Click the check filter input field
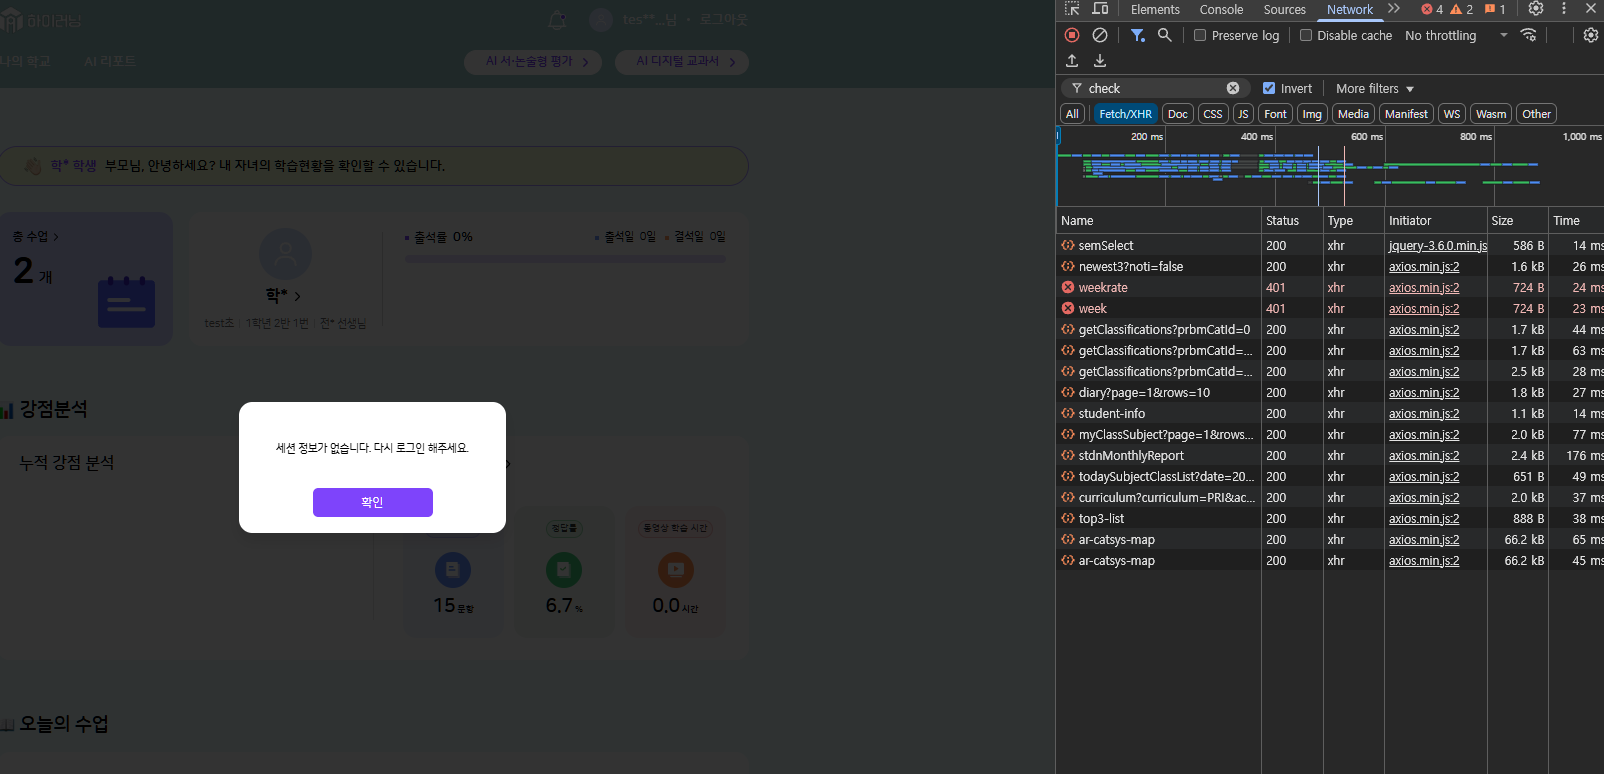Viewport: 1604px width, 774px height. point(1155,88)
